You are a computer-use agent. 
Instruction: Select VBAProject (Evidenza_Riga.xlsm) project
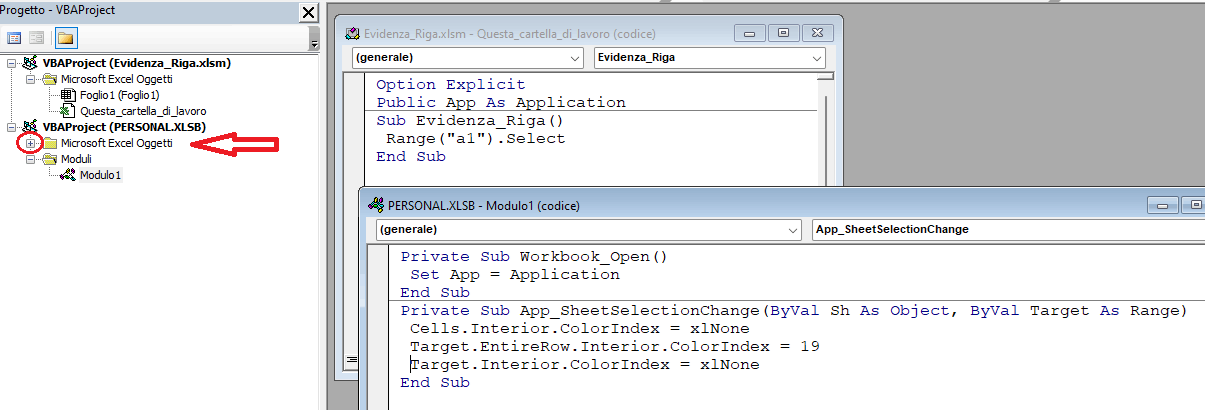coord(137,63)
